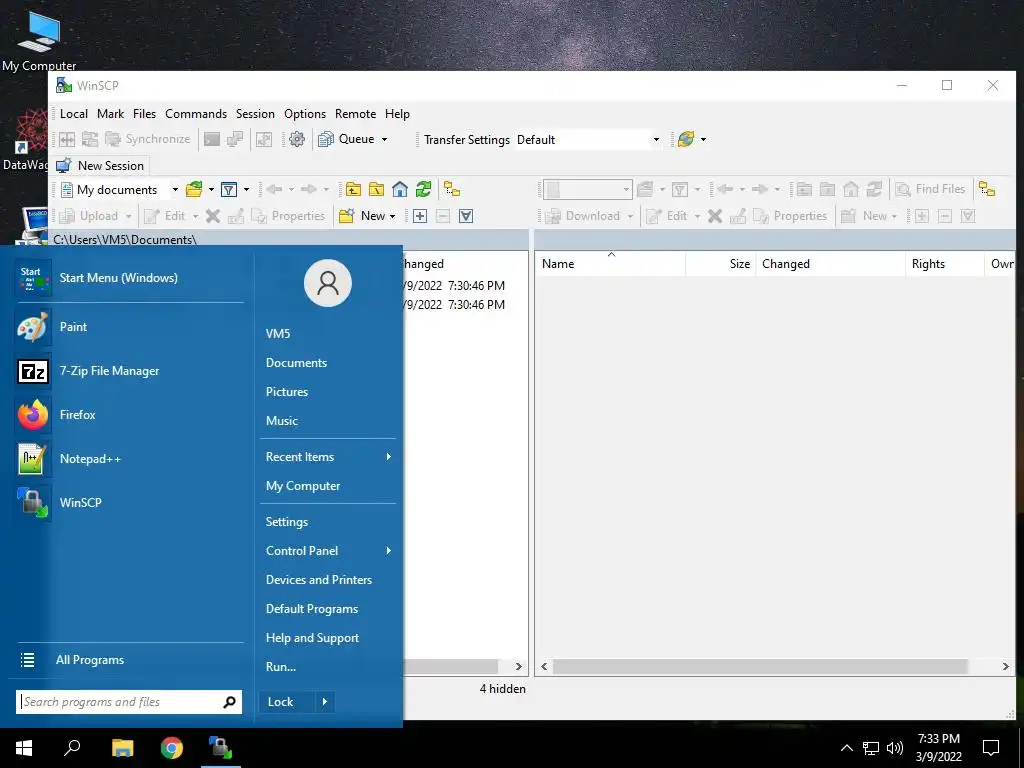Expand local filter dropdown arrow
The image size is (1024, 768).
246,189
